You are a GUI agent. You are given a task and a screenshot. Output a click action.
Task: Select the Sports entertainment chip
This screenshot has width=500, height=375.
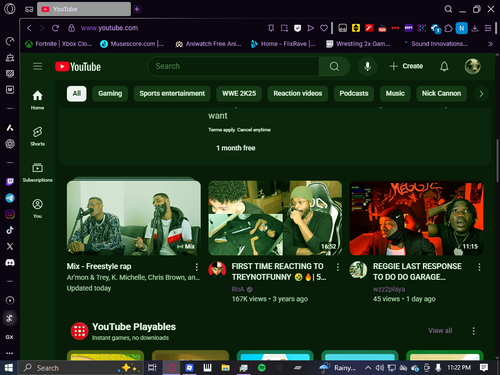pos(172,93)
